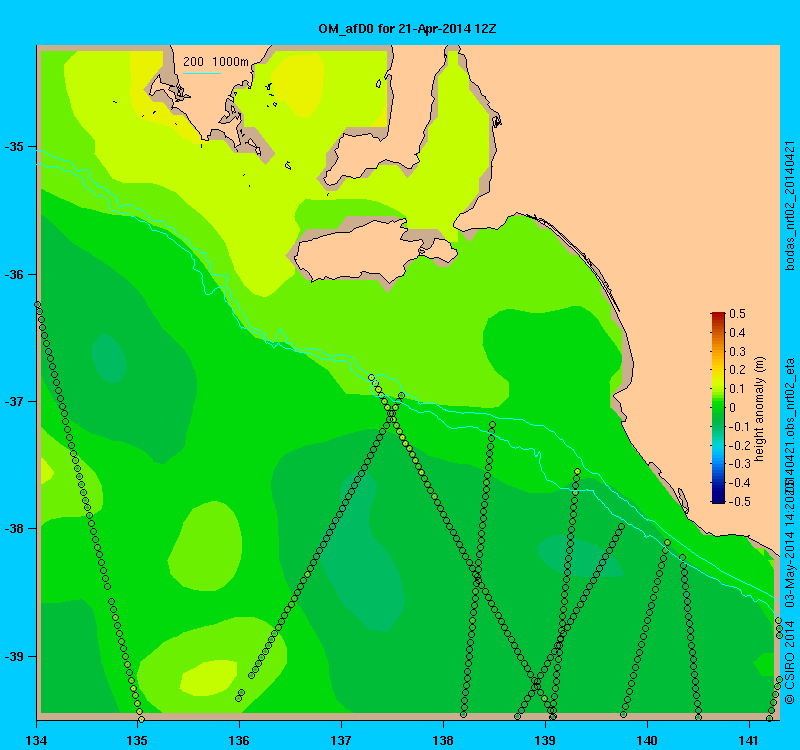Image resolution: width=800 pixels, height=750 pixels.
Task: Click the longitude axis label '141'
Action: pos(749,740)
